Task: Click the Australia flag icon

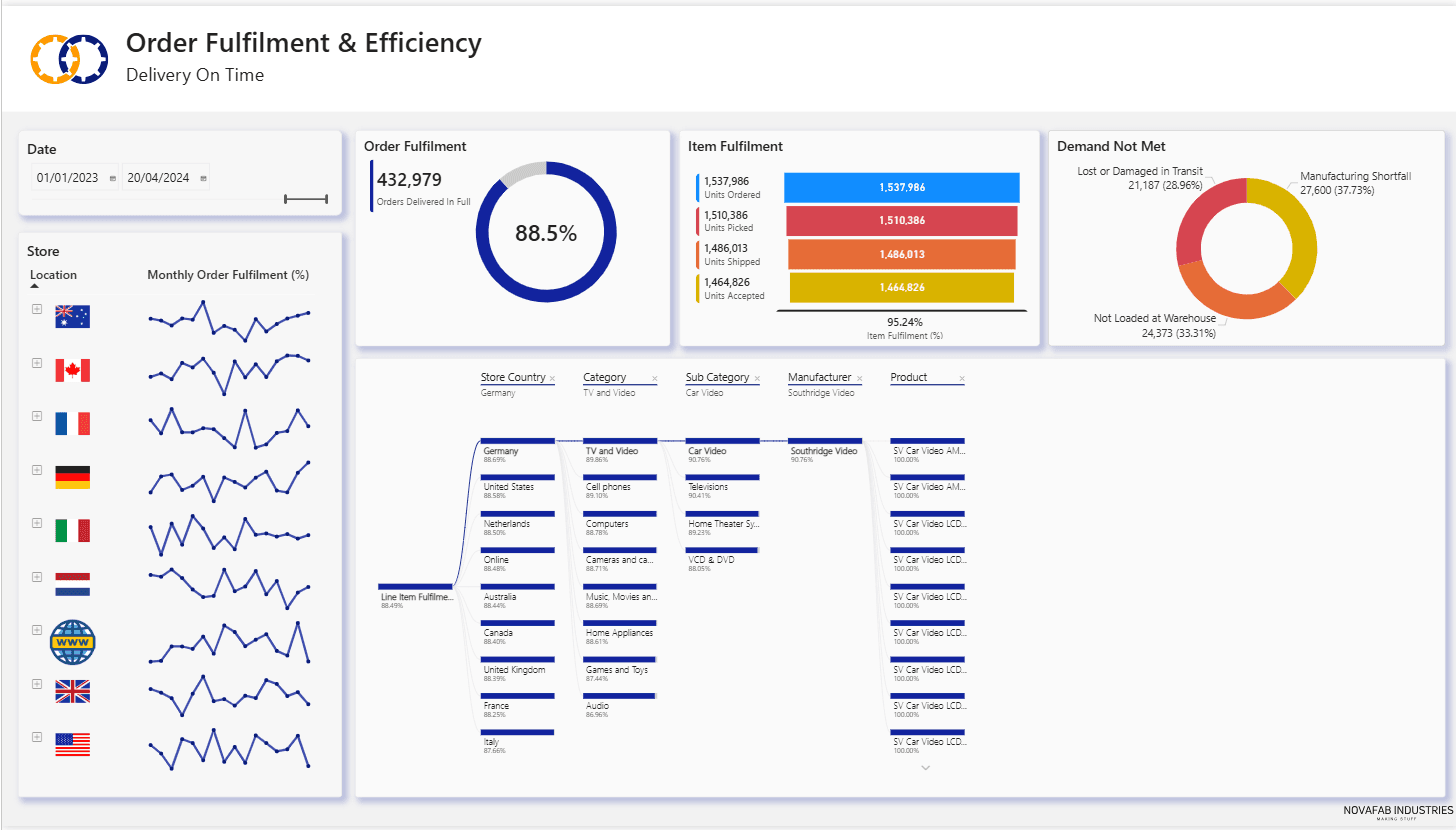Action: pyautogui.click(x=72, y=317)
